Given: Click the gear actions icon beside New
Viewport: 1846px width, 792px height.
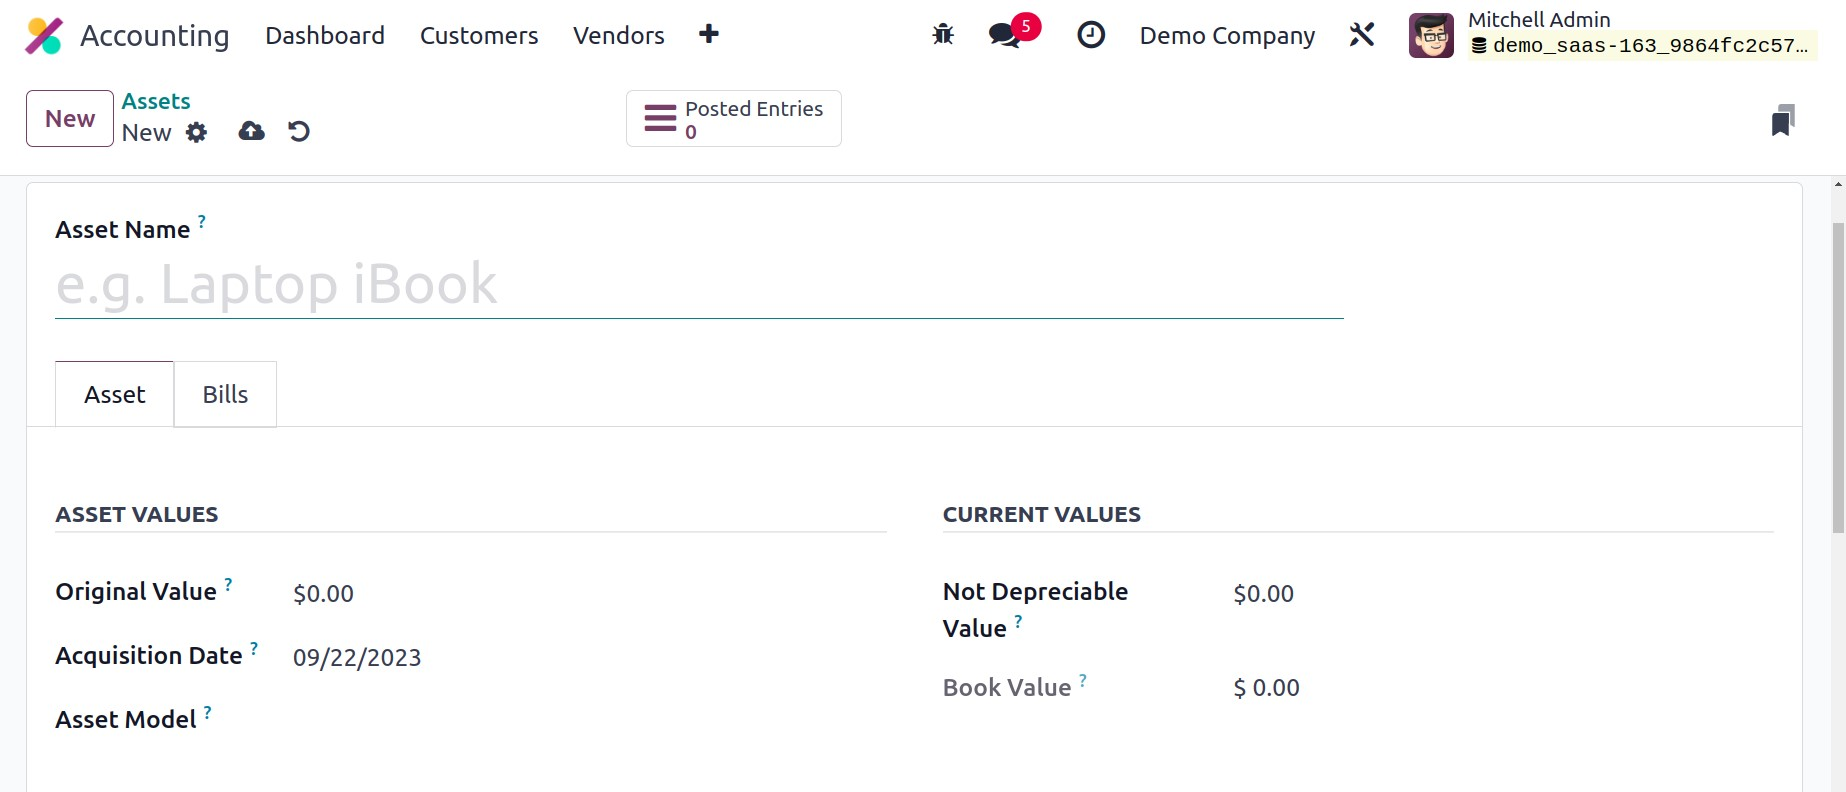Looking at the screenshot, I should 197,132.
